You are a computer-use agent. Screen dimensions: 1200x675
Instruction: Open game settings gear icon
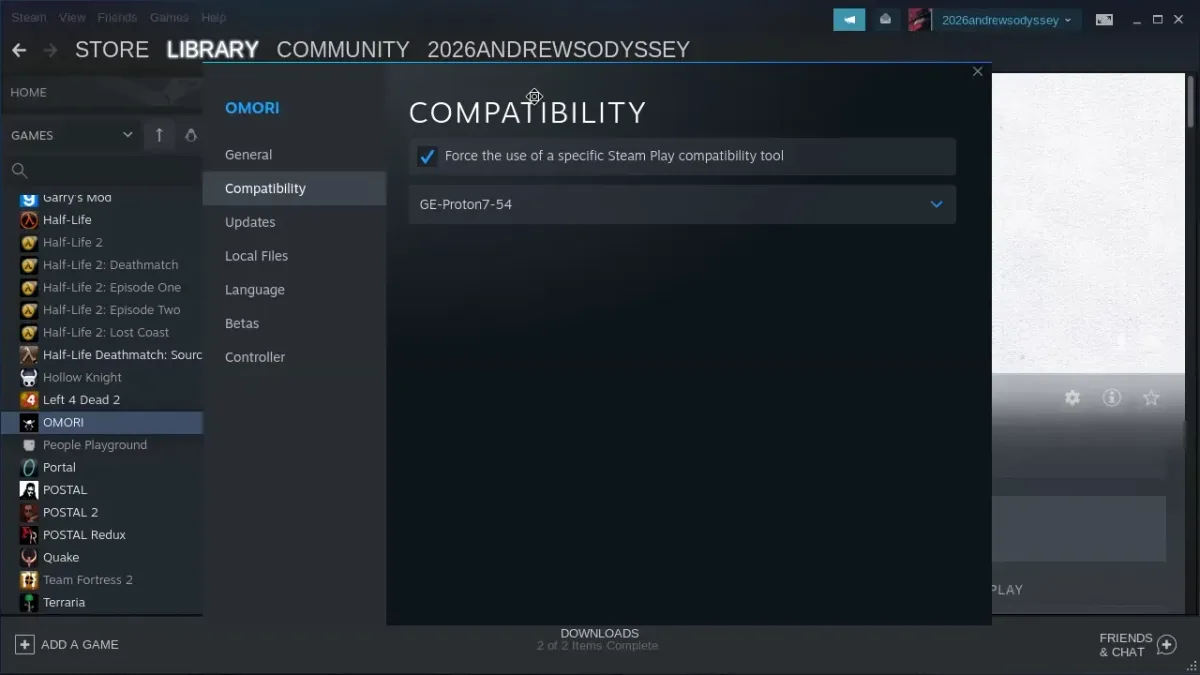click(1072, 398)
